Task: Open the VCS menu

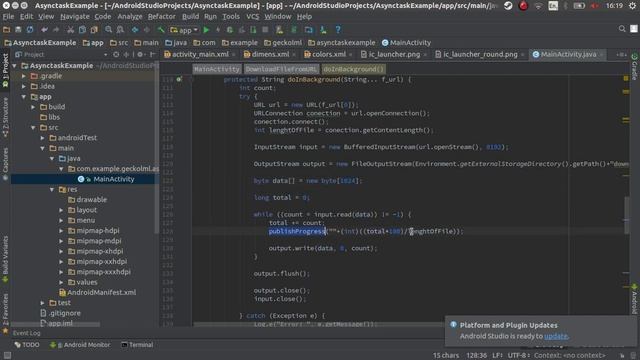Action: pos(253,17)
